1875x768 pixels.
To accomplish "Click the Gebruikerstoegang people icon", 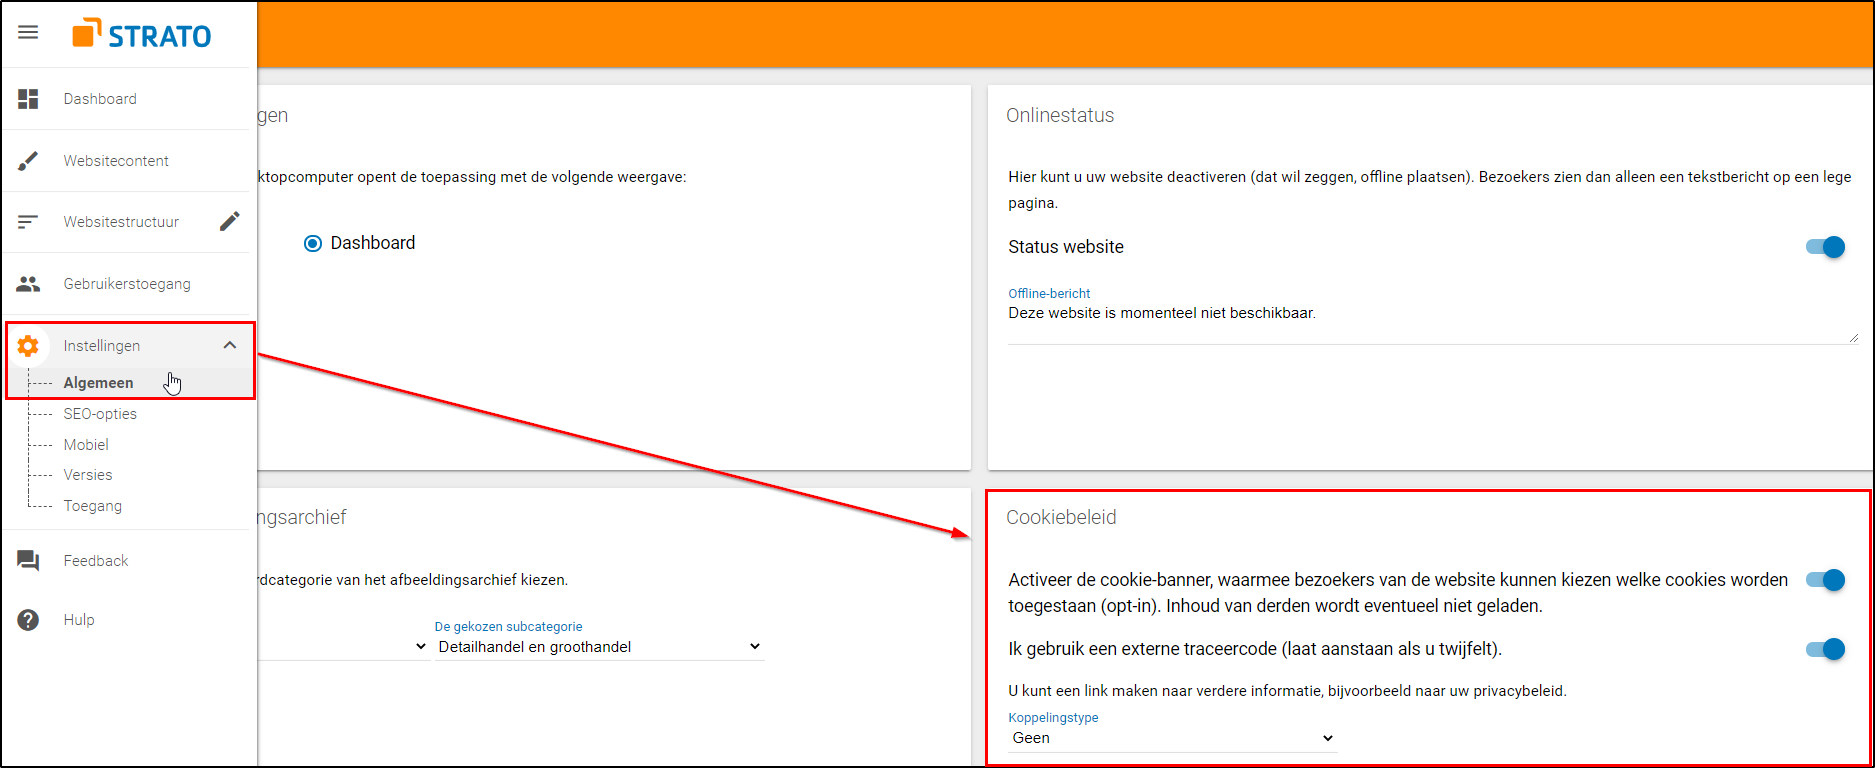I will click(28, 284).
